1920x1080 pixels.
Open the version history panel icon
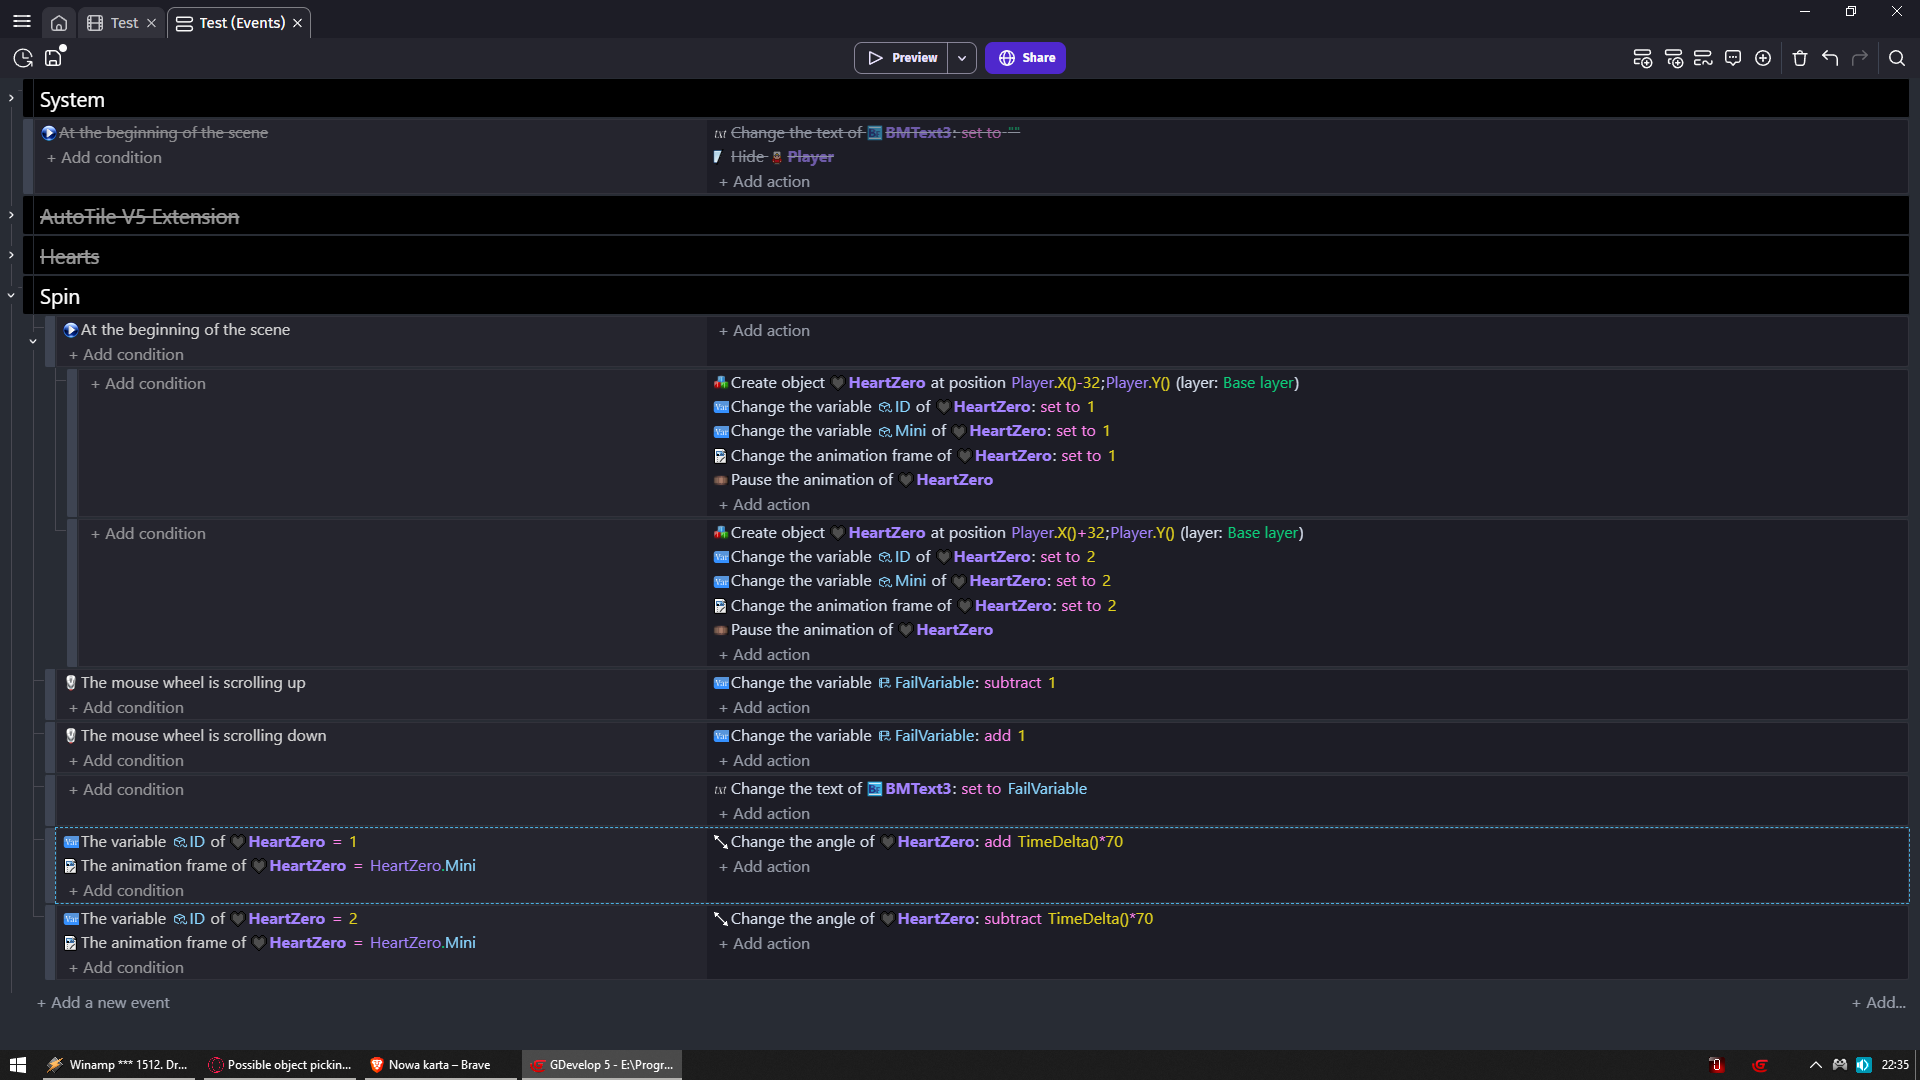23,58
